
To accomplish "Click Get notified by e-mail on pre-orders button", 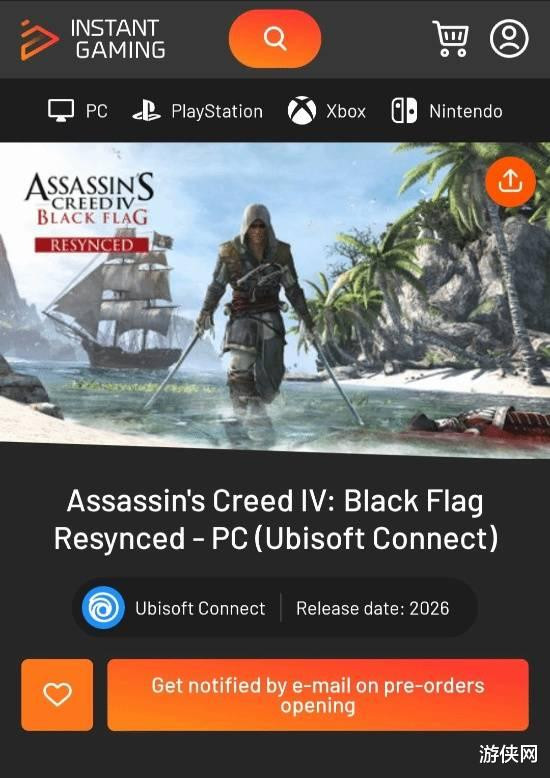I will (318, 695).
